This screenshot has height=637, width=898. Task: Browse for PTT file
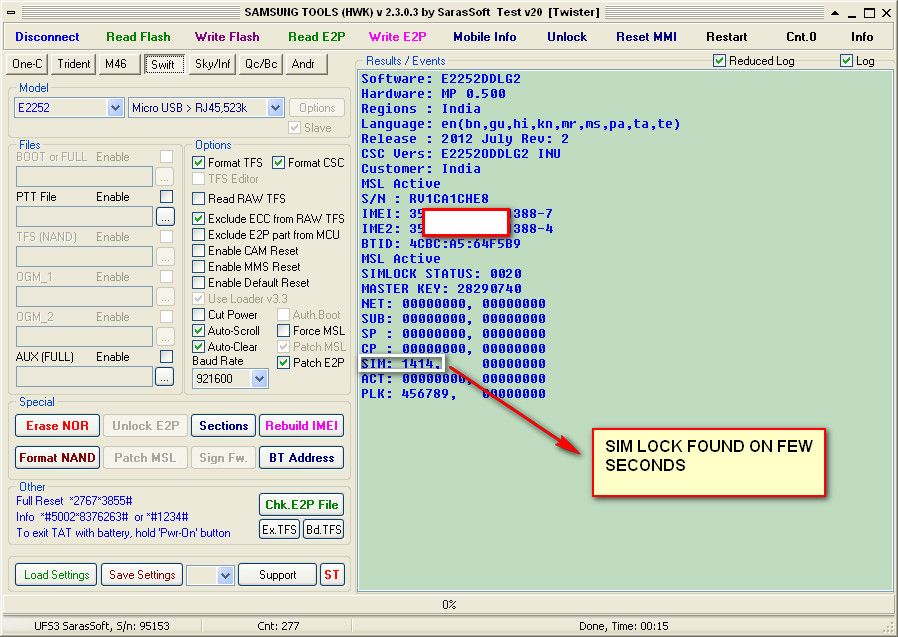(165, 217)
